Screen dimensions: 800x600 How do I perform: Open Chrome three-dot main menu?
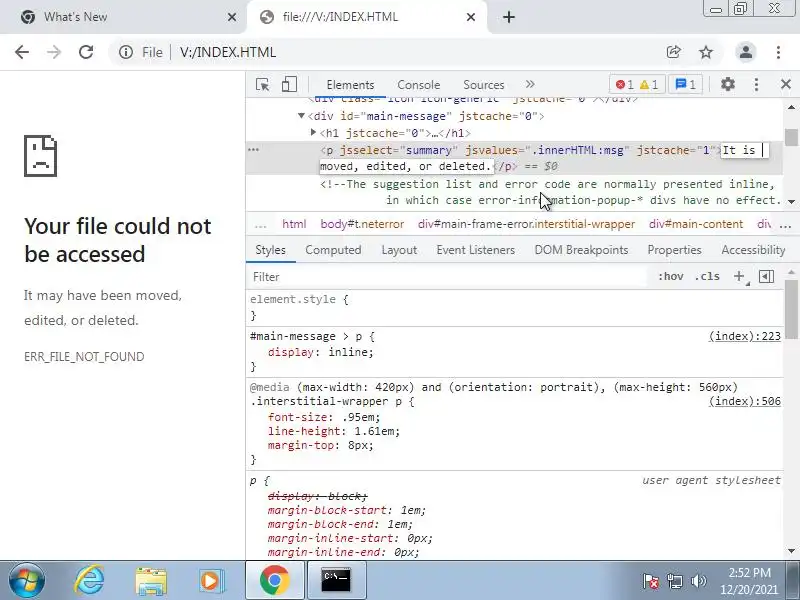pyautogui.click(x=778, y=52)
